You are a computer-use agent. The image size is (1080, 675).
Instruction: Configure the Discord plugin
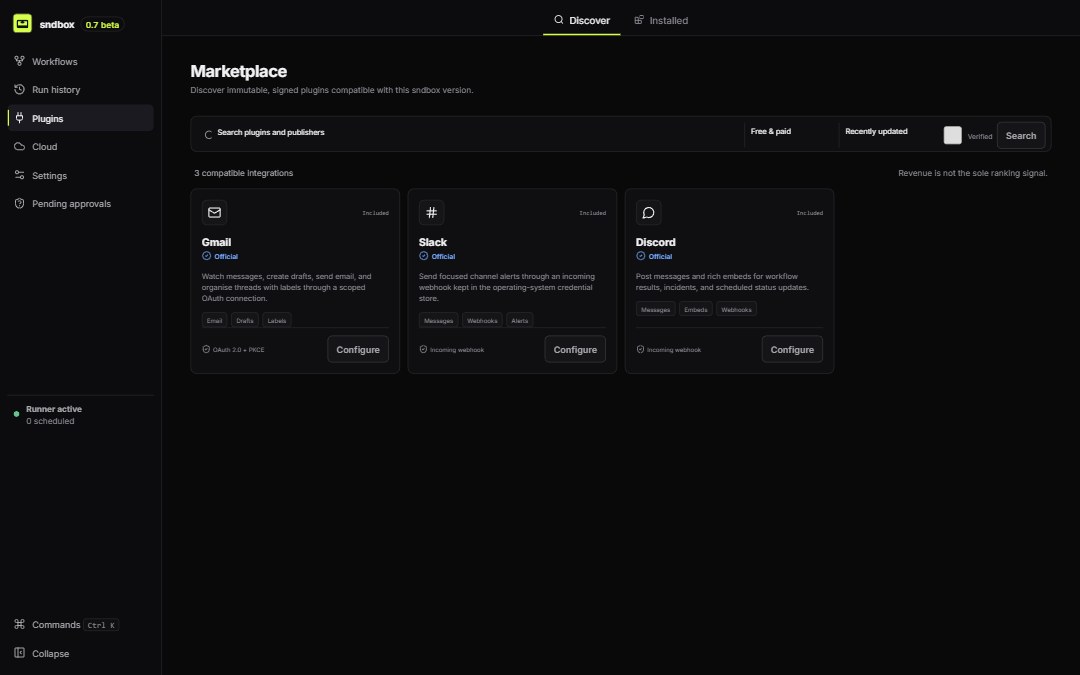[792, 349]
